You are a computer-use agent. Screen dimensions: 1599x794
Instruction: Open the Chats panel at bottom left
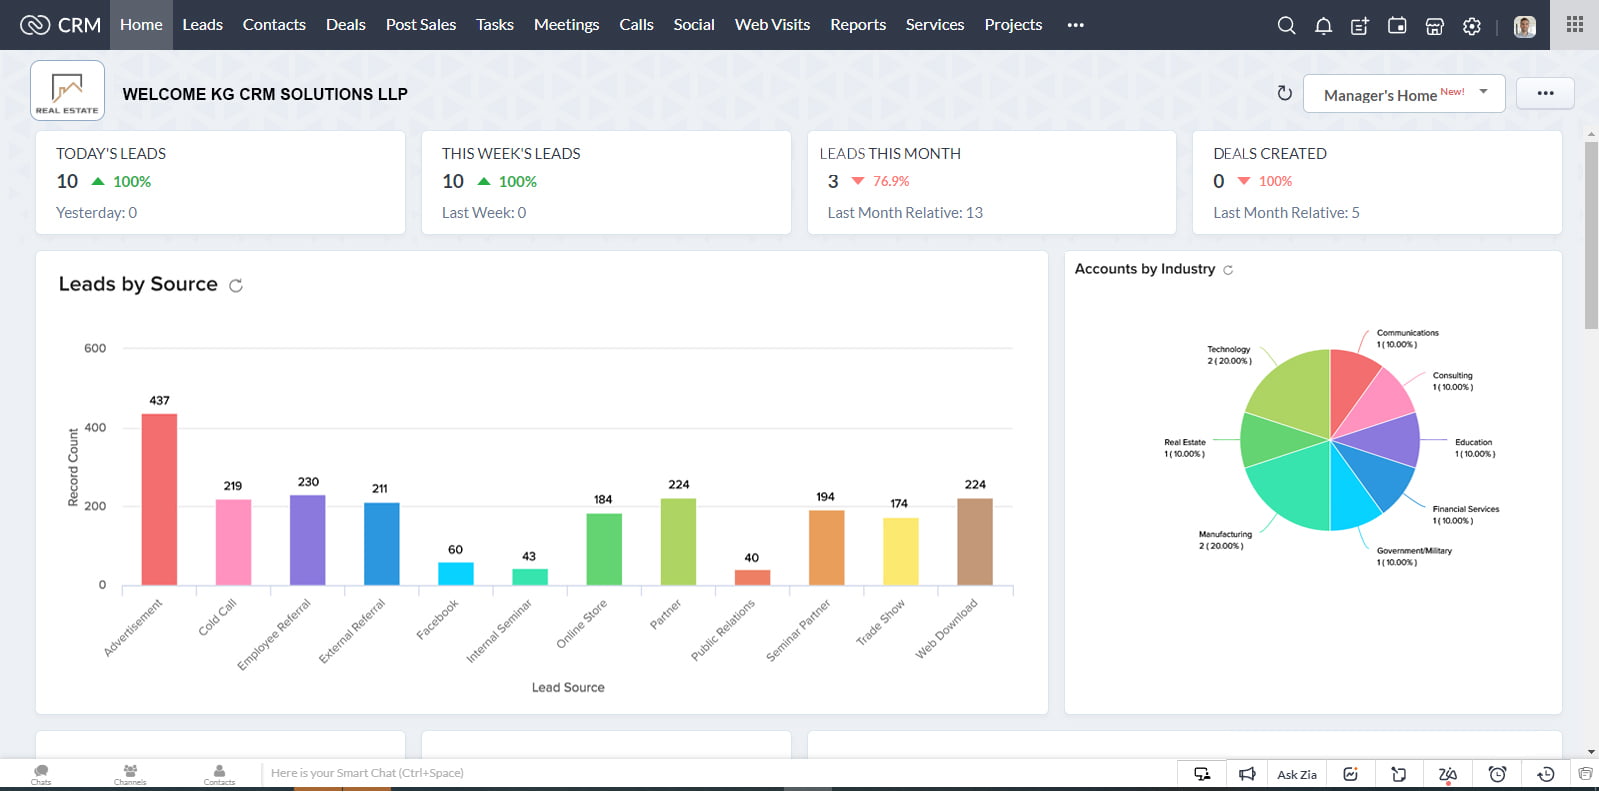tap(41, 774)
